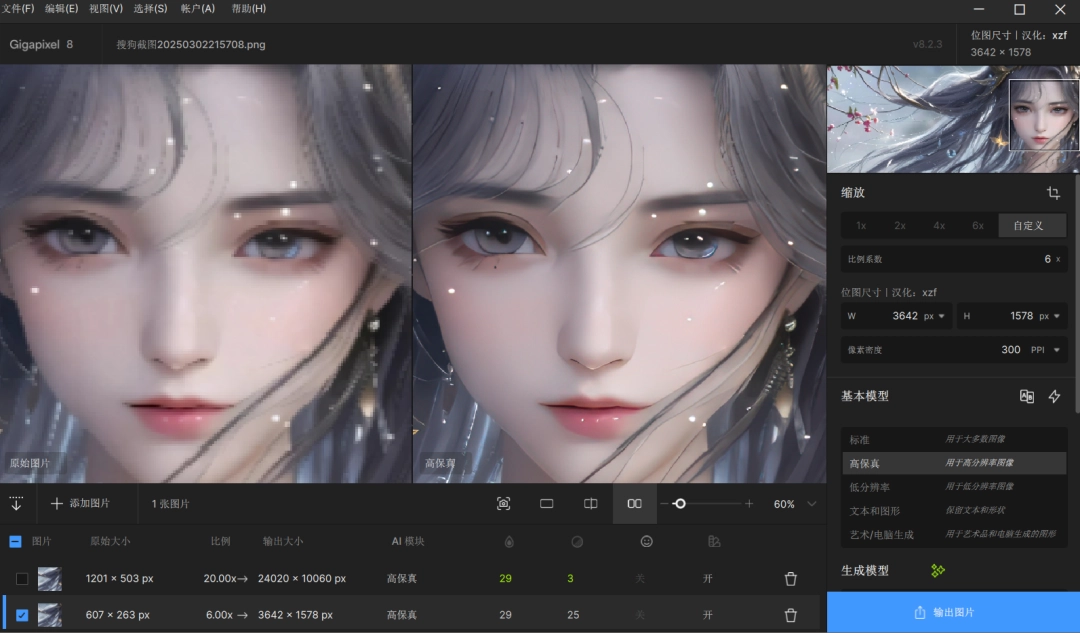Click the zoom in plus icon
Viewport: 1080px width, 633px height.
tap(749, 504)
